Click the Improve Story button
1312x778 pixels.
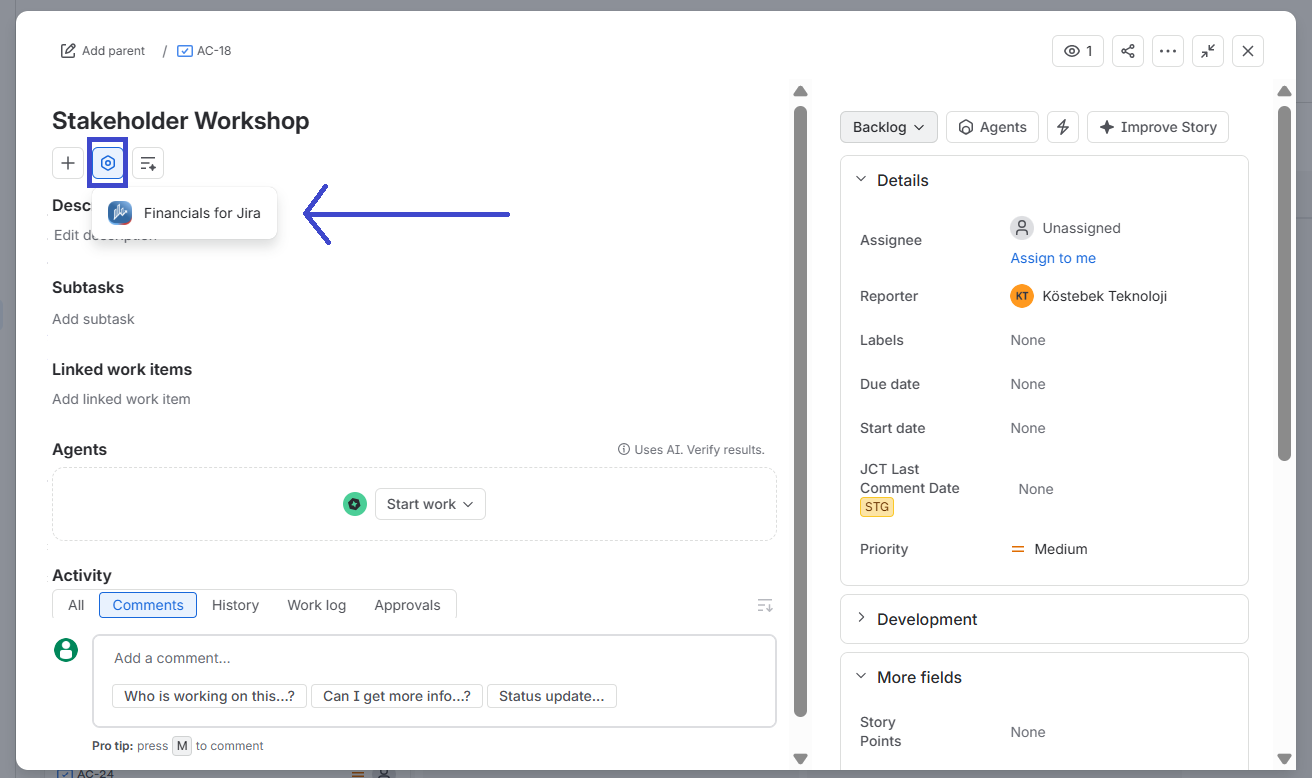[1158, 127]
